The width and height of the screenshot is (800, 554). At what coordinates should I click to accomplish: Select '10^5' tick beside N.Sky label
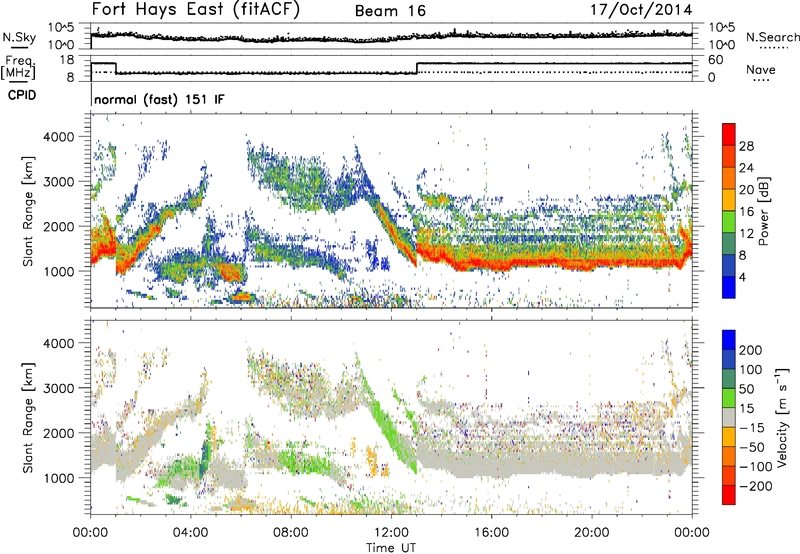pyautogui.click(x=61, y=28)
